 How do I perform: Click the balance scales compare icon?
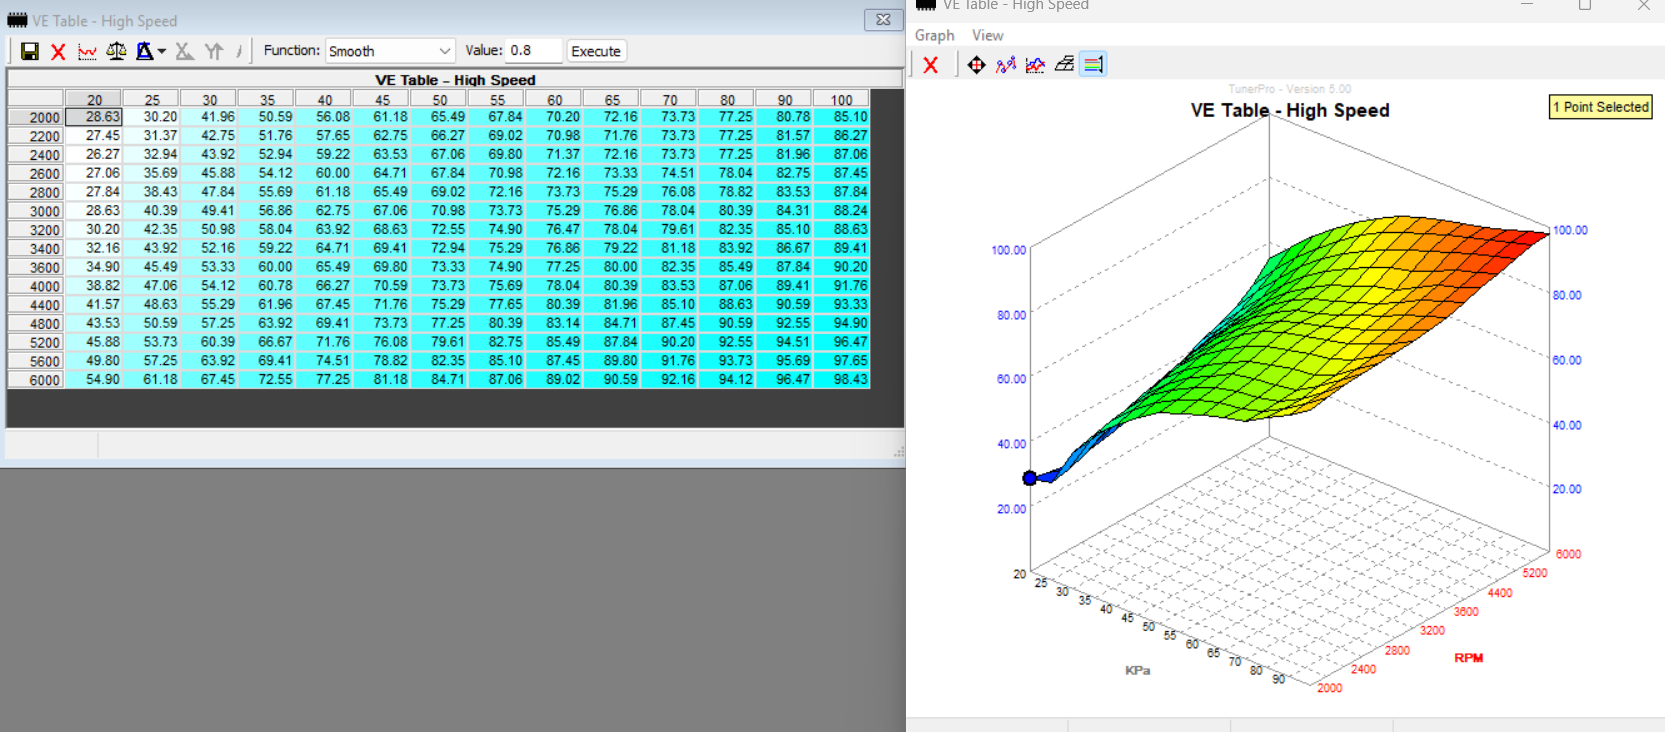click(116, 51)
